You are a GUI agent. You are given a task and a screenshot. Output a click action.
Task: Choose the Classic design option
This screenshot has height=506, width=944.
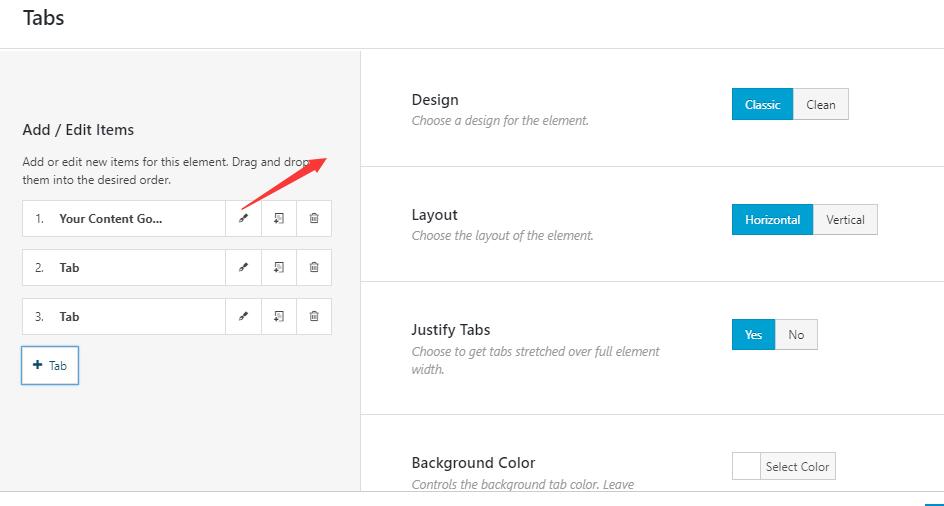[762, 104]
